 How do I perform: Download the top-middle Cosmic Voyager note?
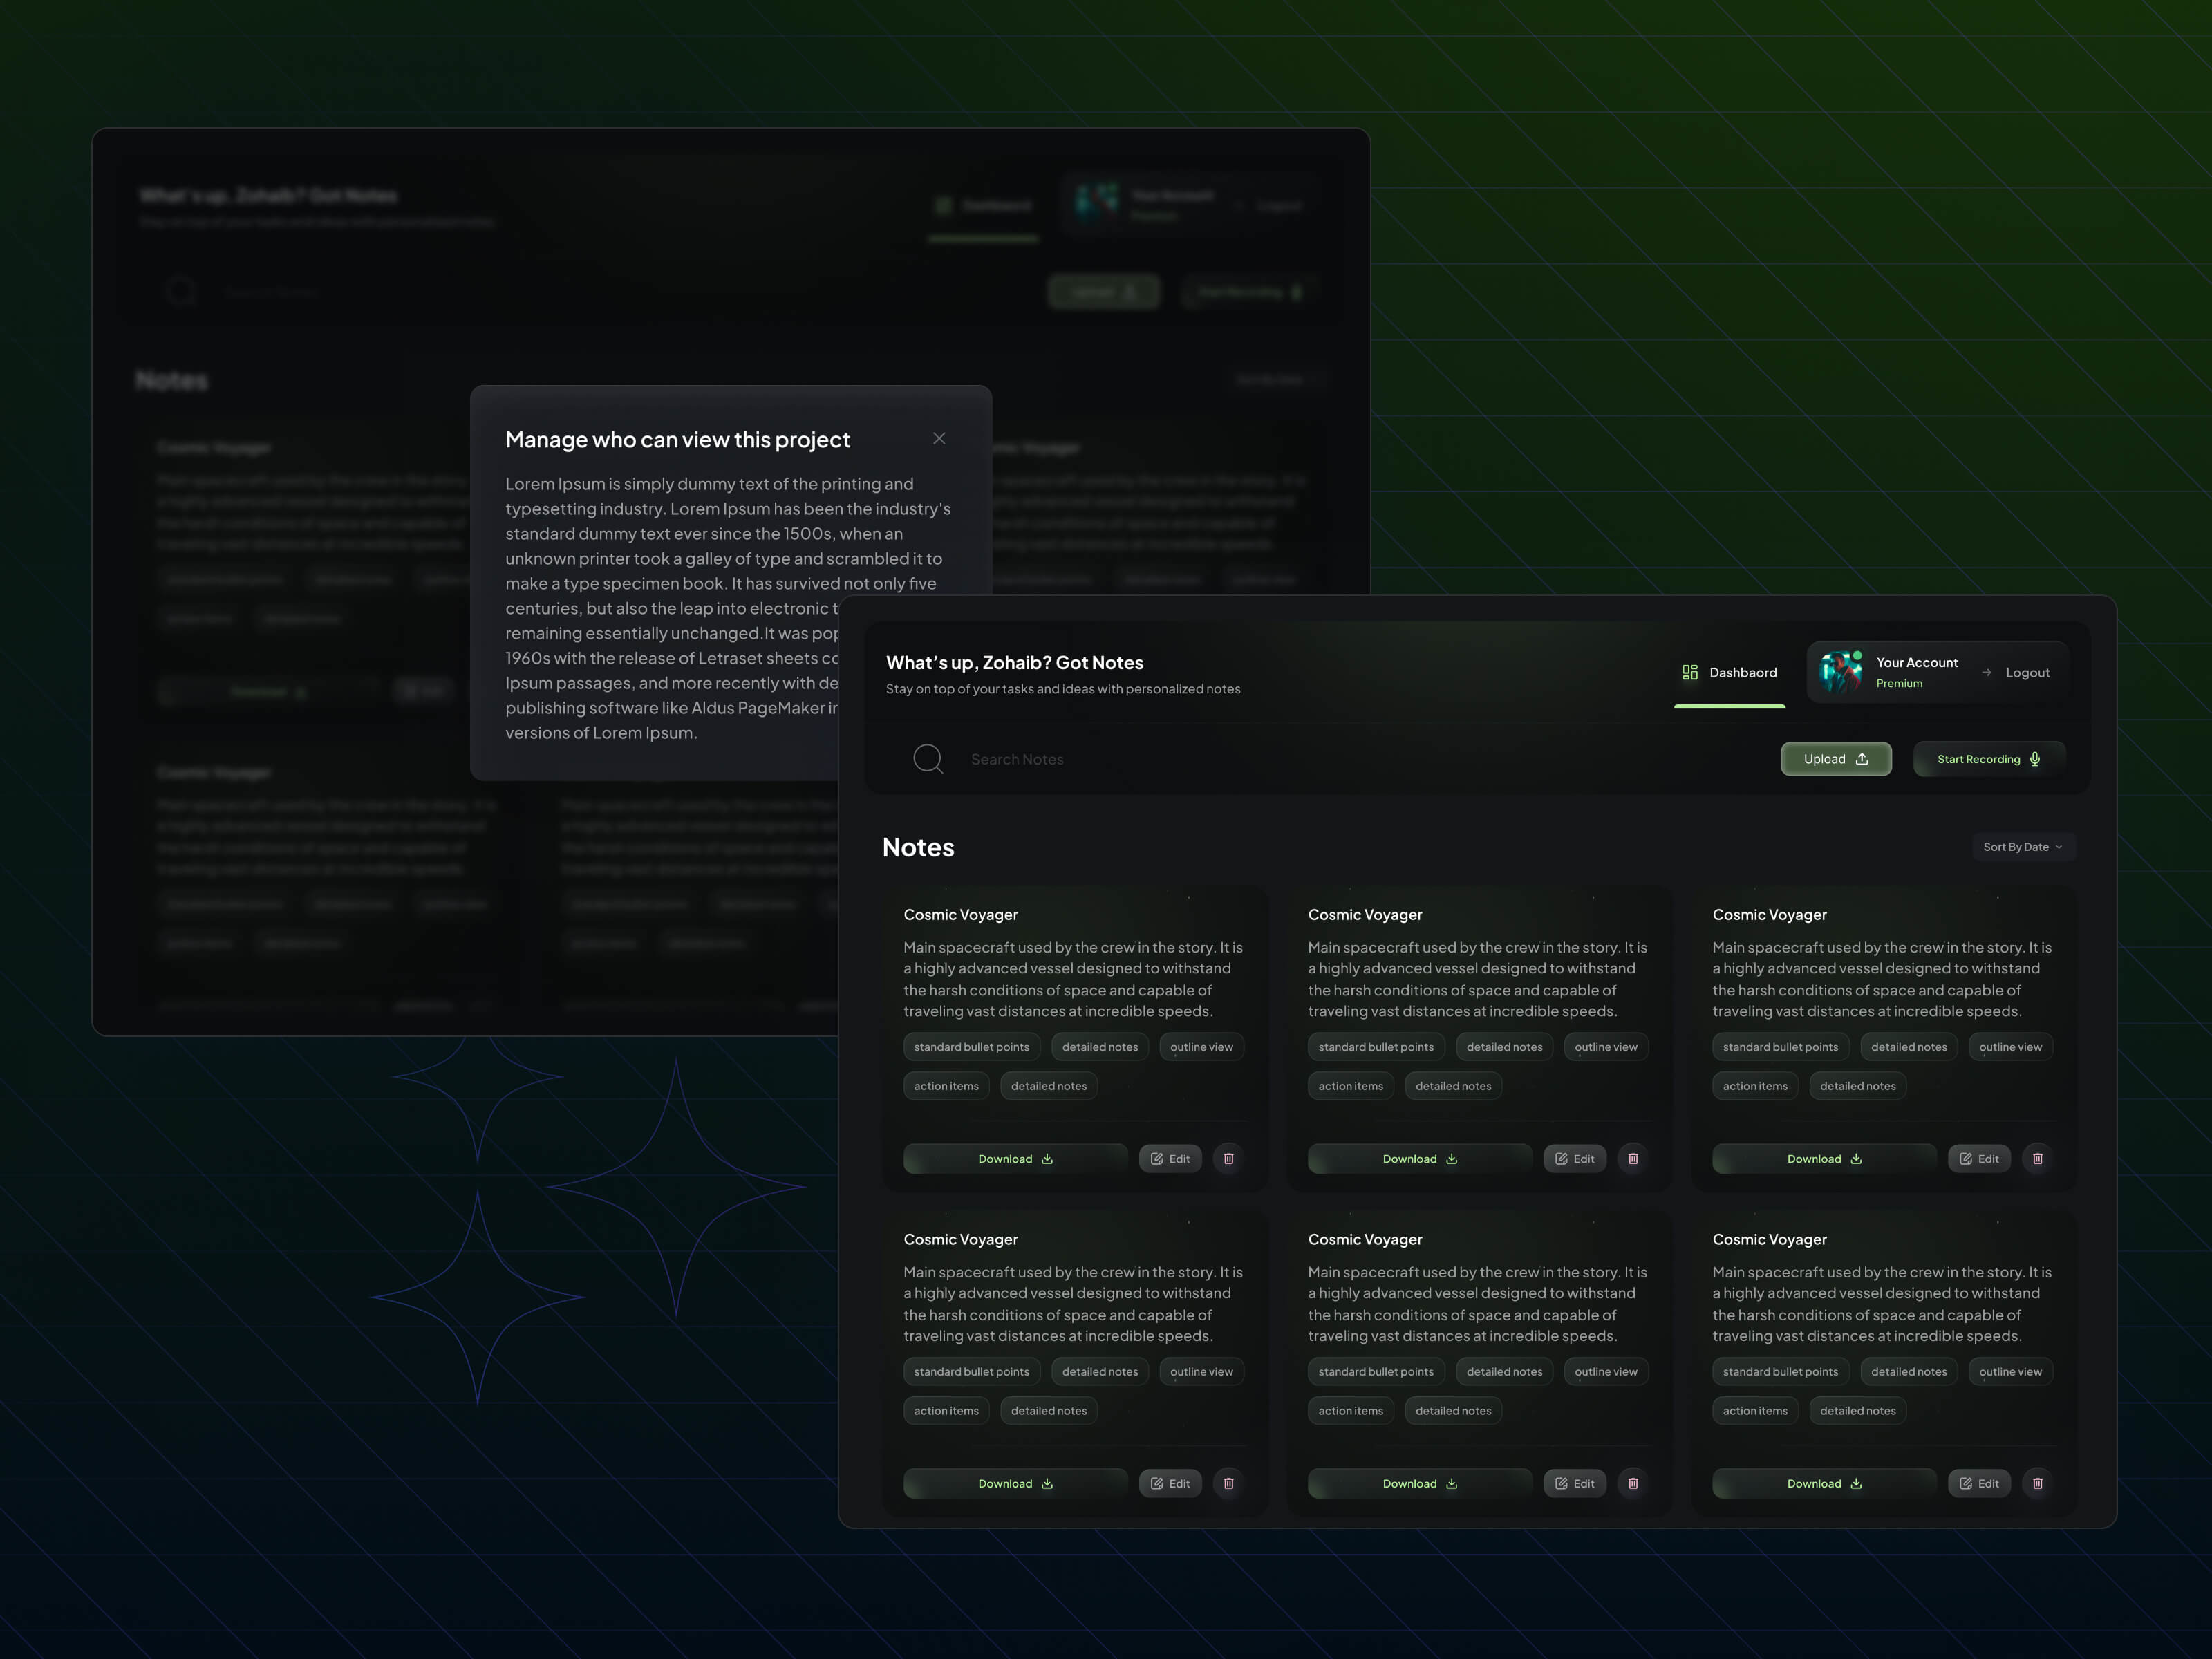[x=1420, y=1158]
